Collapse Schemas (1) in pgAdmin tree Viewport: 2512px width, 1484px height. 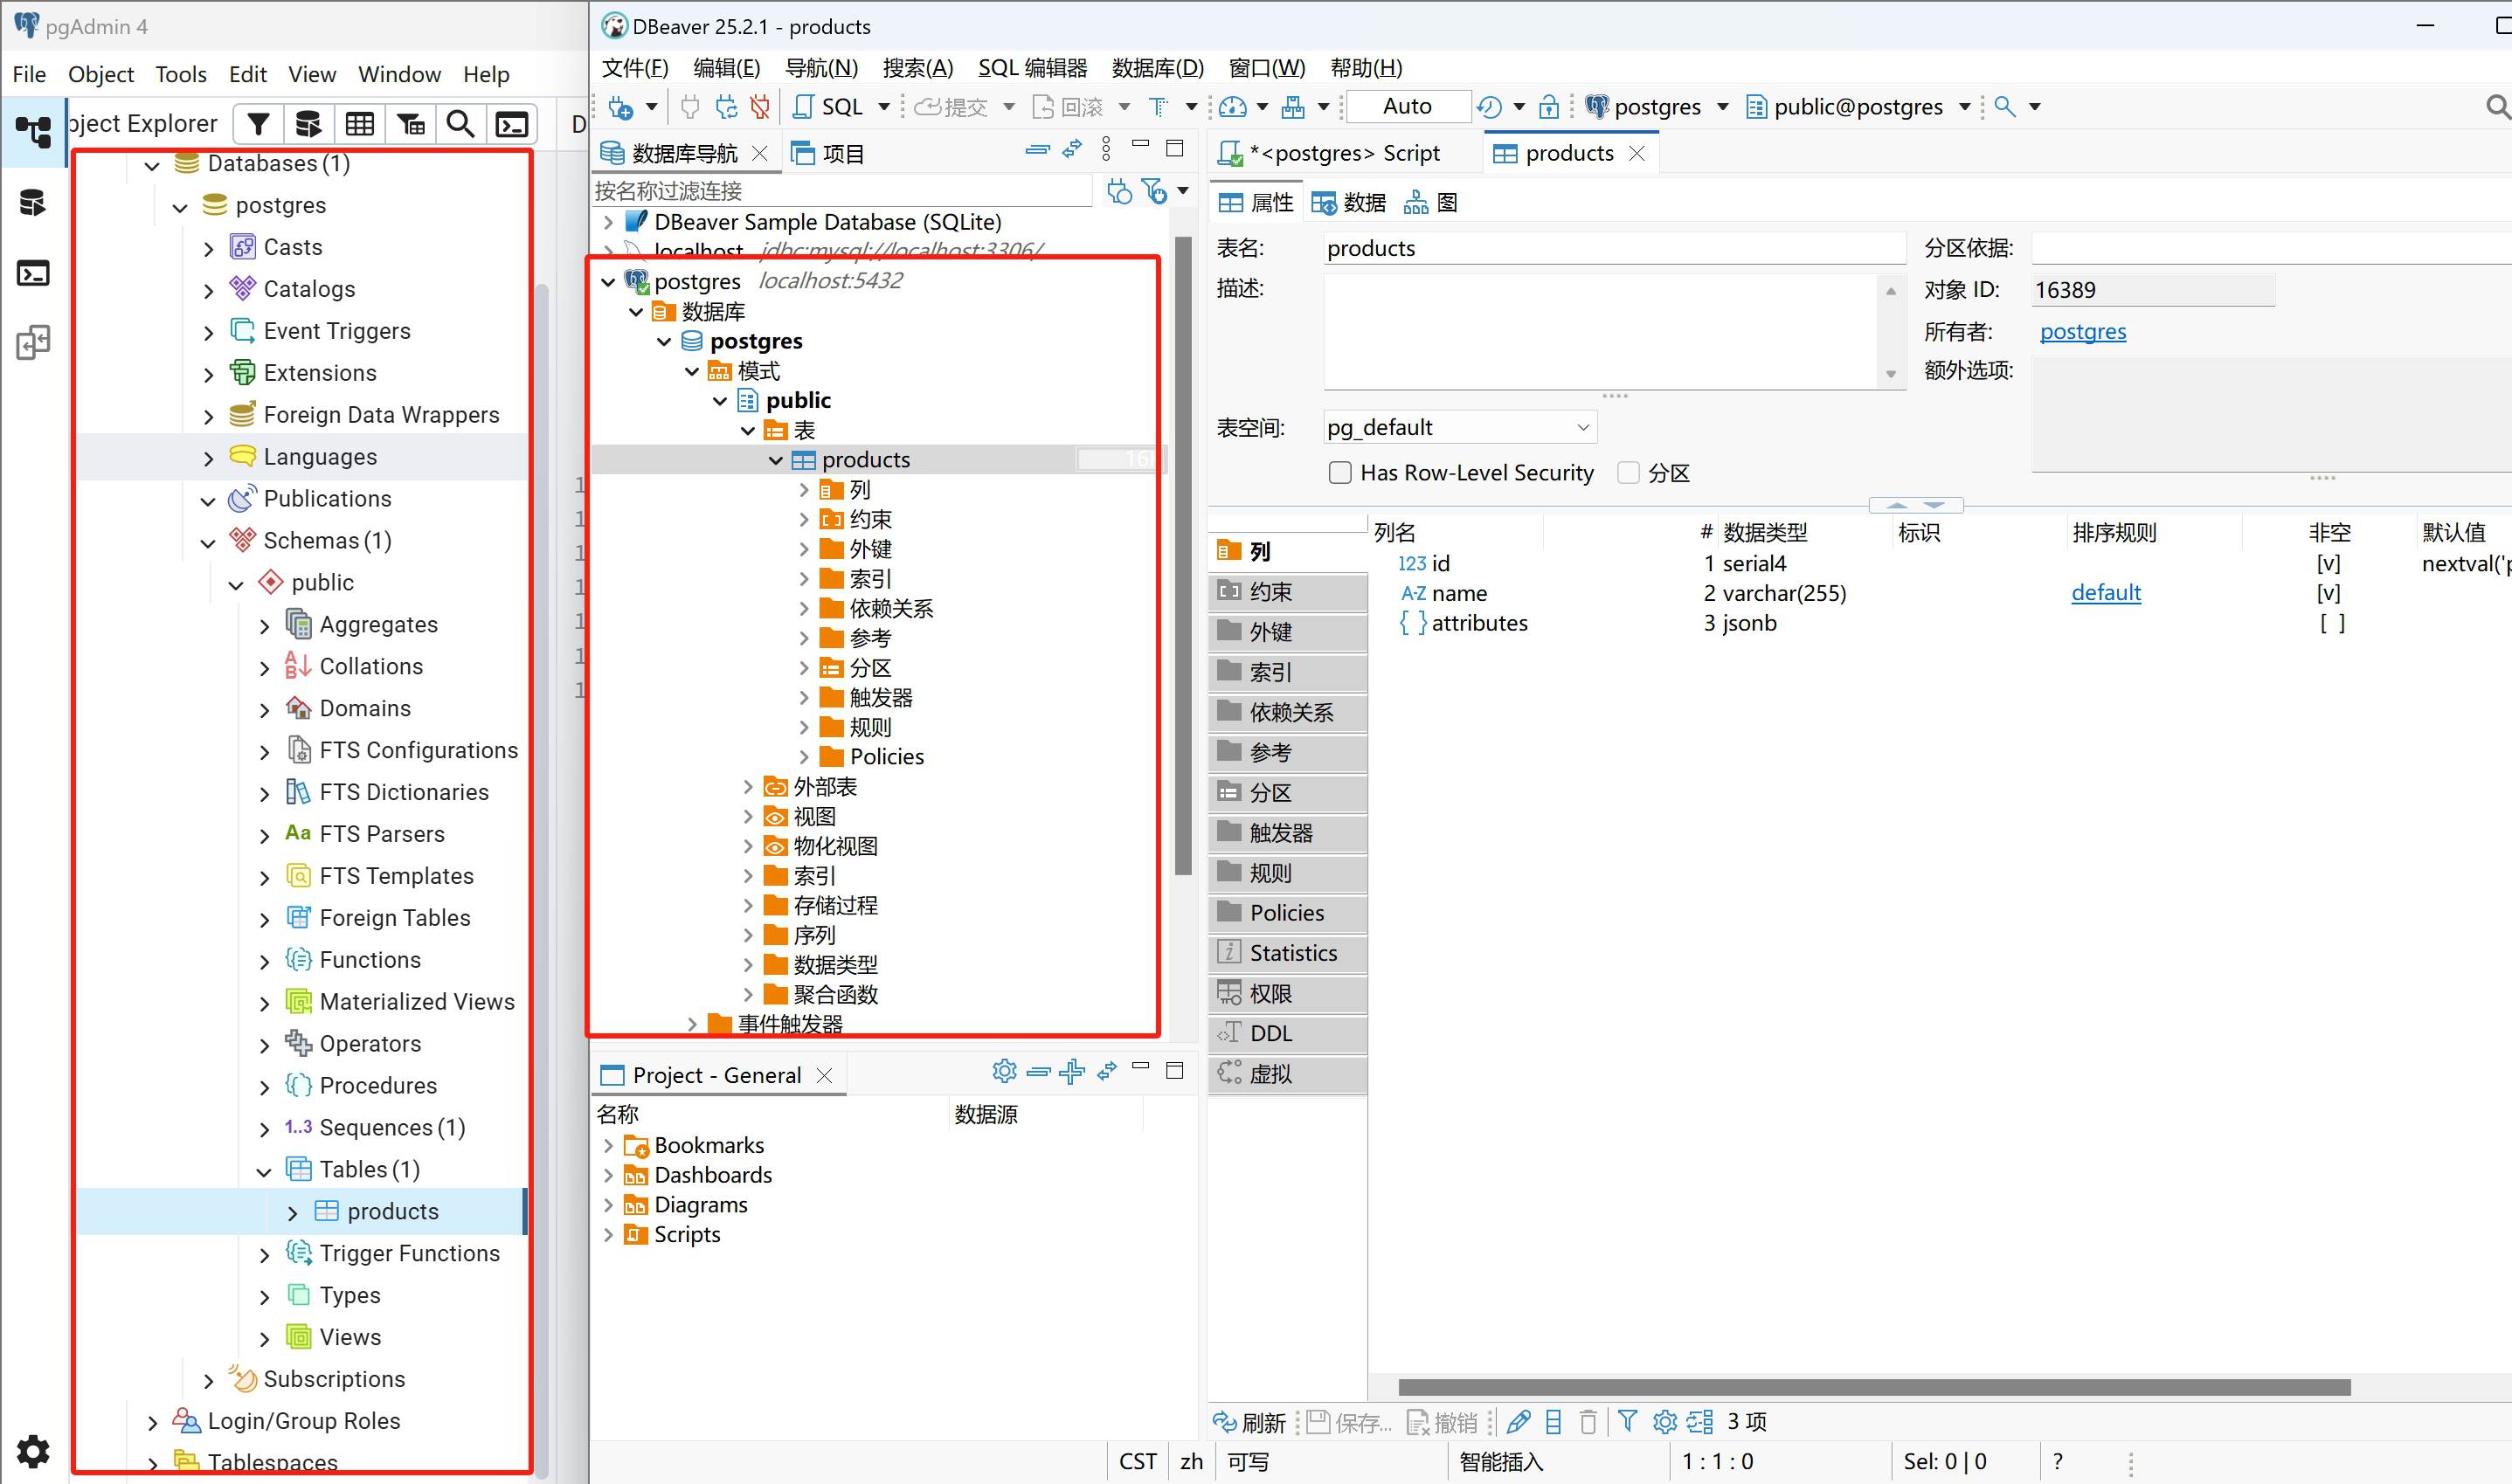(x=208, y=542)
